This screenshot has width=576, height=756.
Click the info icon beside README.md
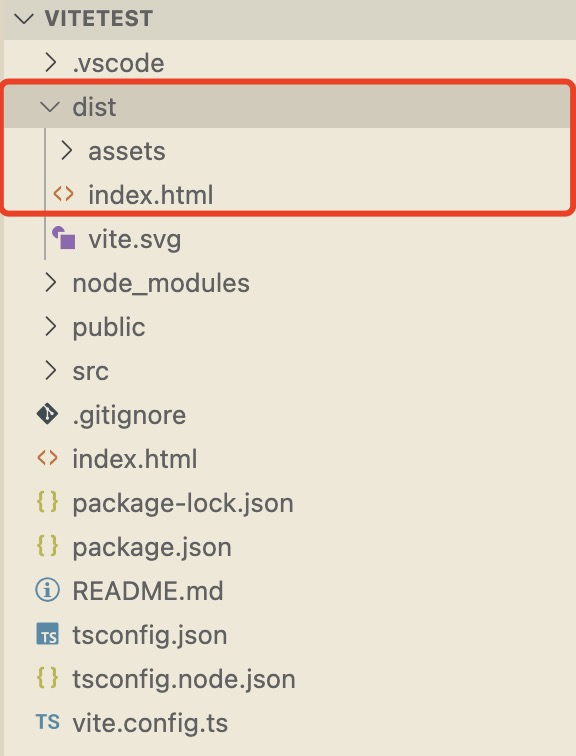point(47,590)
